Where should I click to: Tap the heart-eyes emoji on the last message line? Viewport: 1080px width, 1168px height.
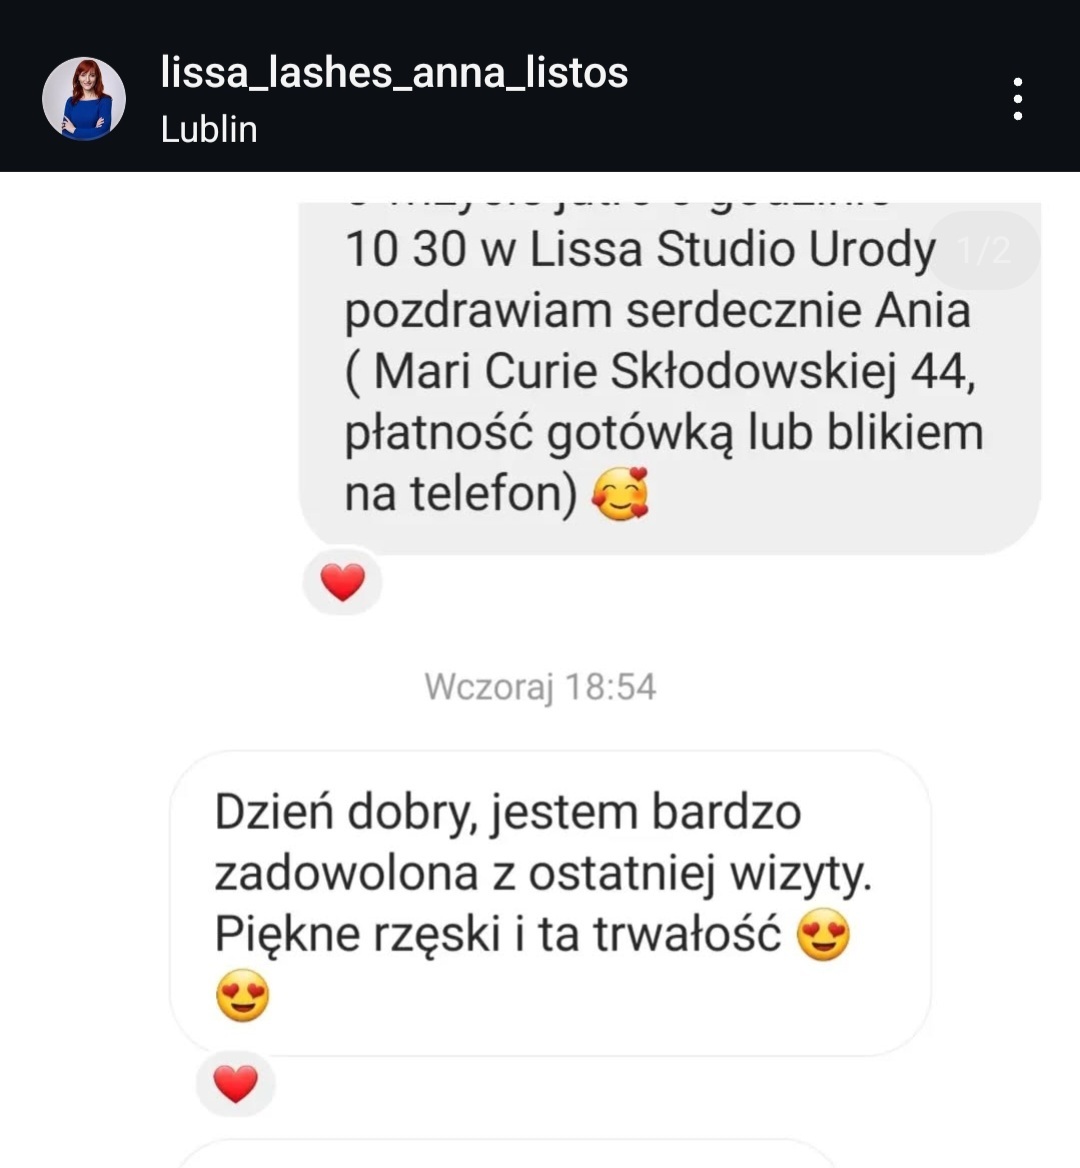tap(243, 995)
